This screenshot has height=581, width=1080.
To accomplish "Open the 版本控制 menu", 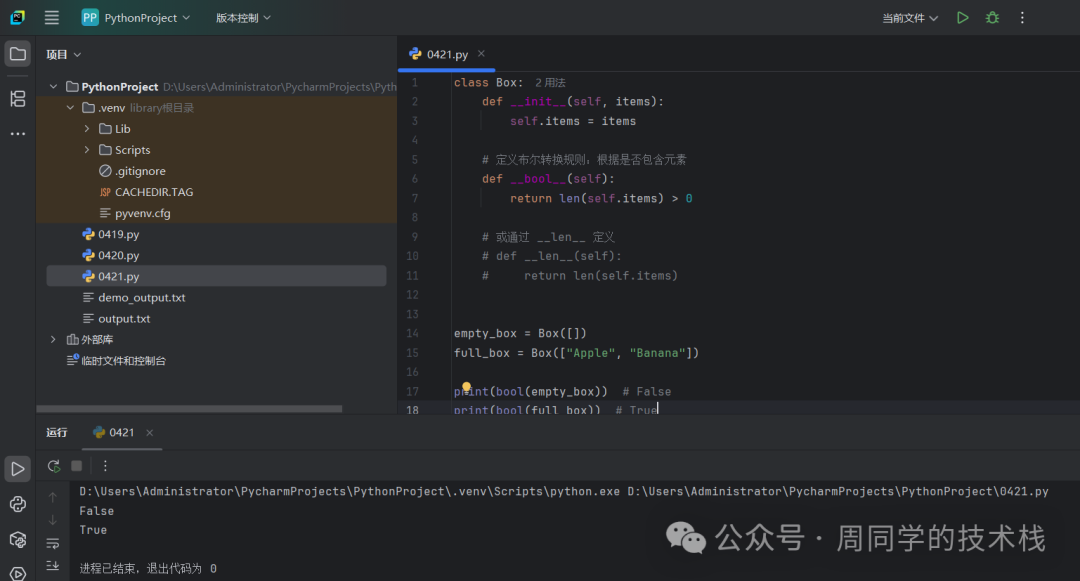I will coord(243,18).
